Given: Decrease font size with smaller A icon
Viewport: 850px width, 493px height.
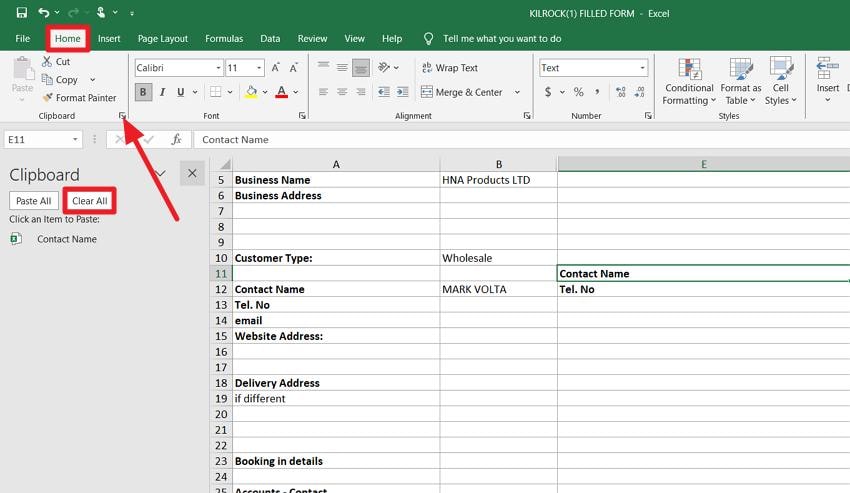Looking at the screenshot, I should click(x=294, y=68).
